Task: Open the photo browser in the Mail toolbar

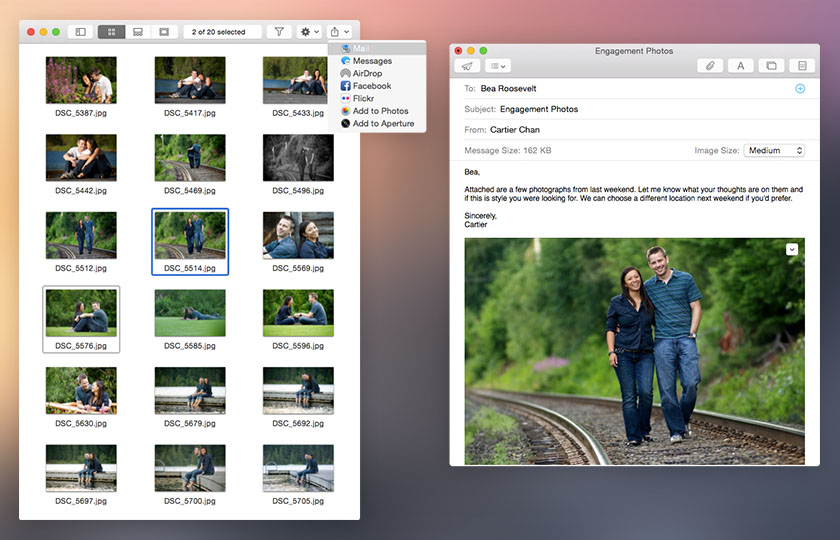Action: (x=771, y=66)
